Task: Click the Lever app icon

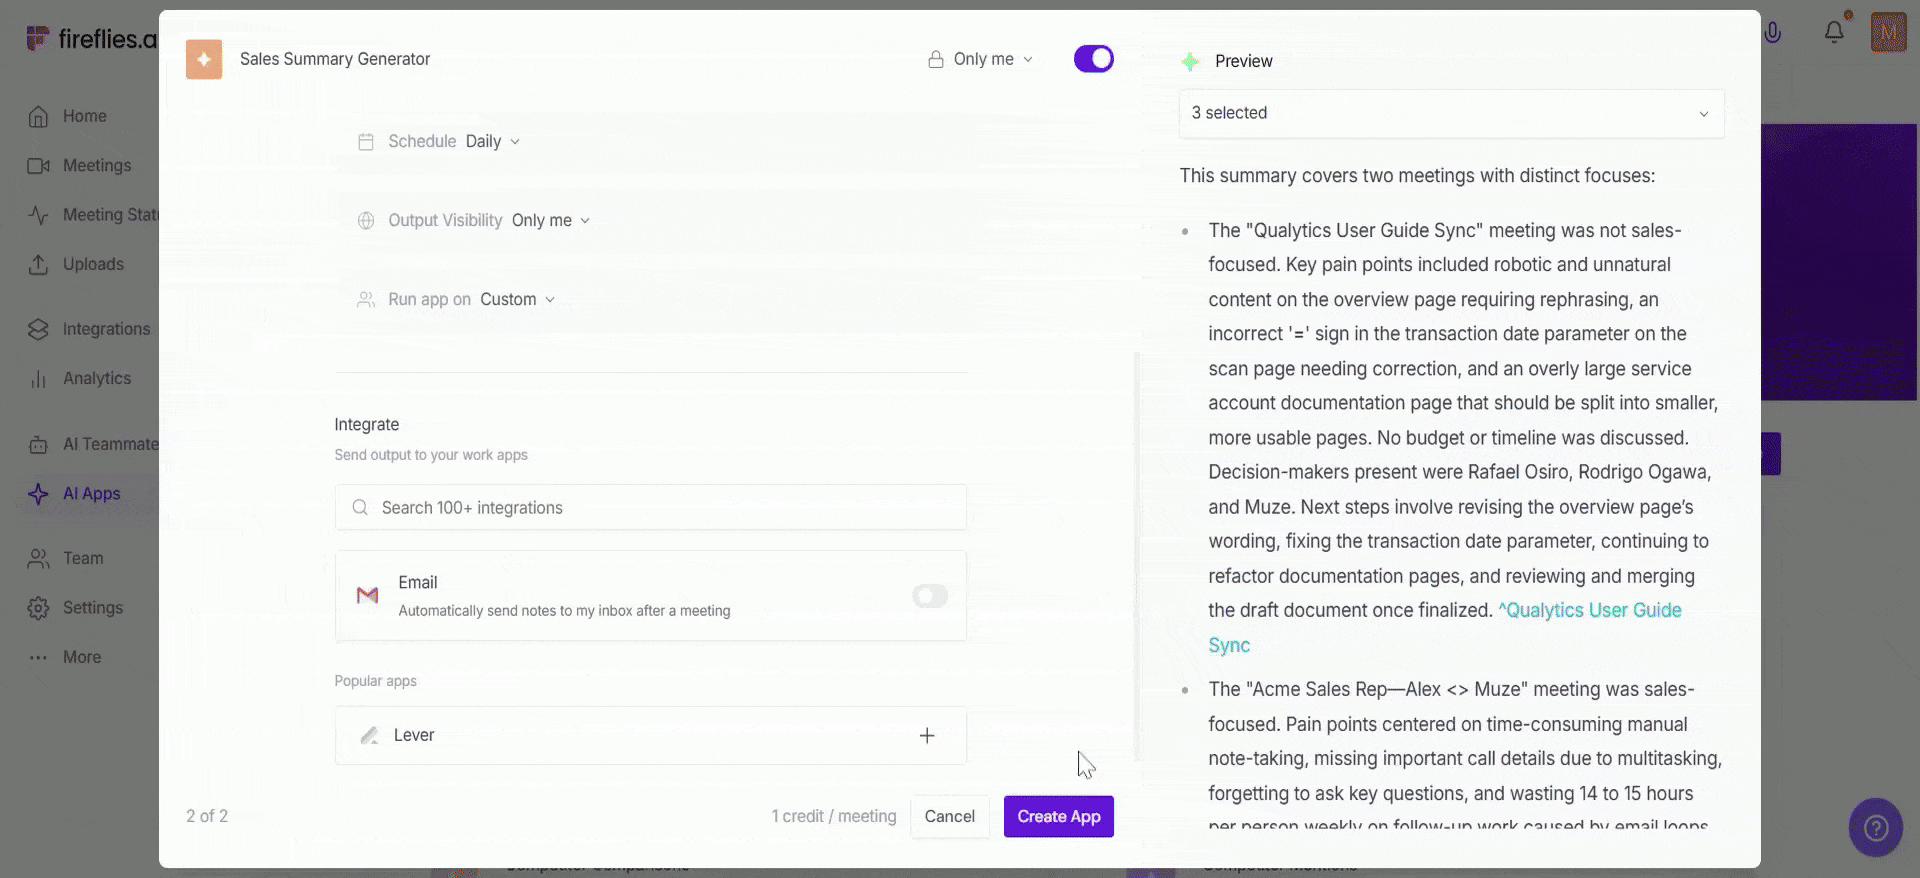Action: click(x=369, y=735)
